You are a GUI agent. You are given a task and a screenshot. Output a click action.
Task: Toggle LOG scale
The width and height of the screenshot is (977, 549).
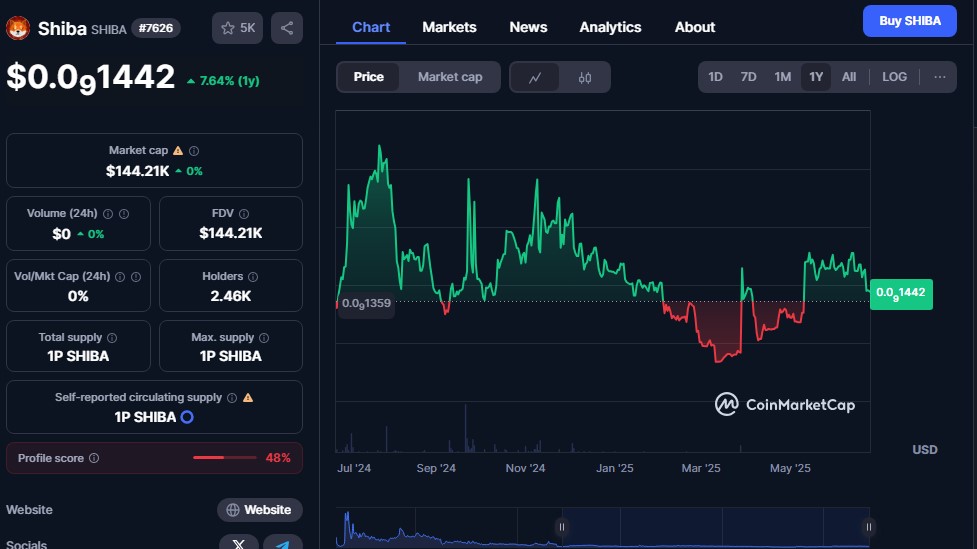pyautogui.click(x=894, y=77)
